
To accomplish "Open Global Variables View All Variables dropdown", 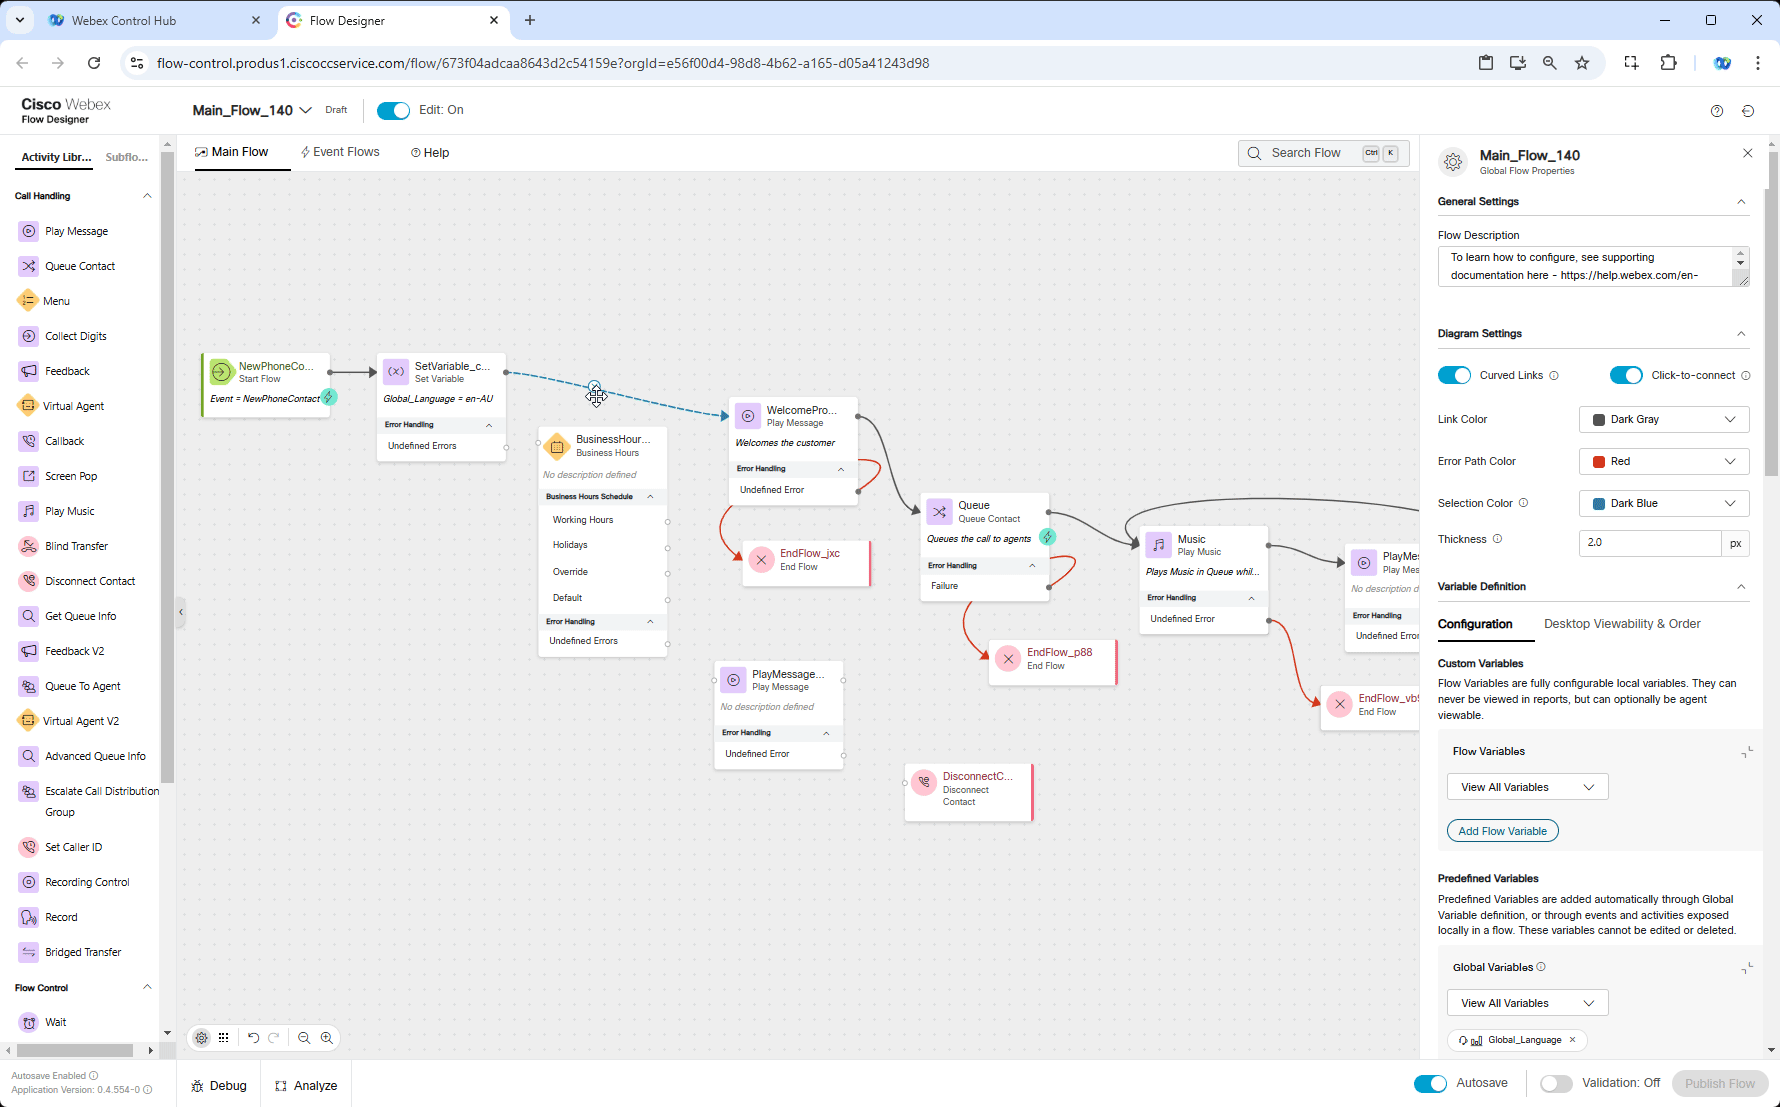I will click(1527, 1003).
